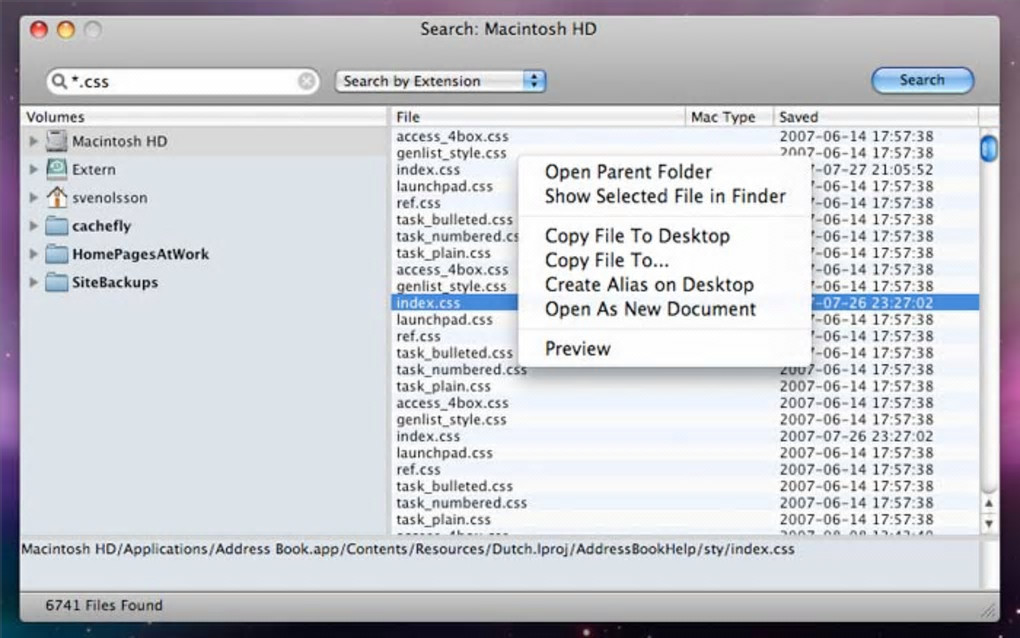Expand the svenolsson home folder
This screenshot has width=1020, height=638.
33,197
